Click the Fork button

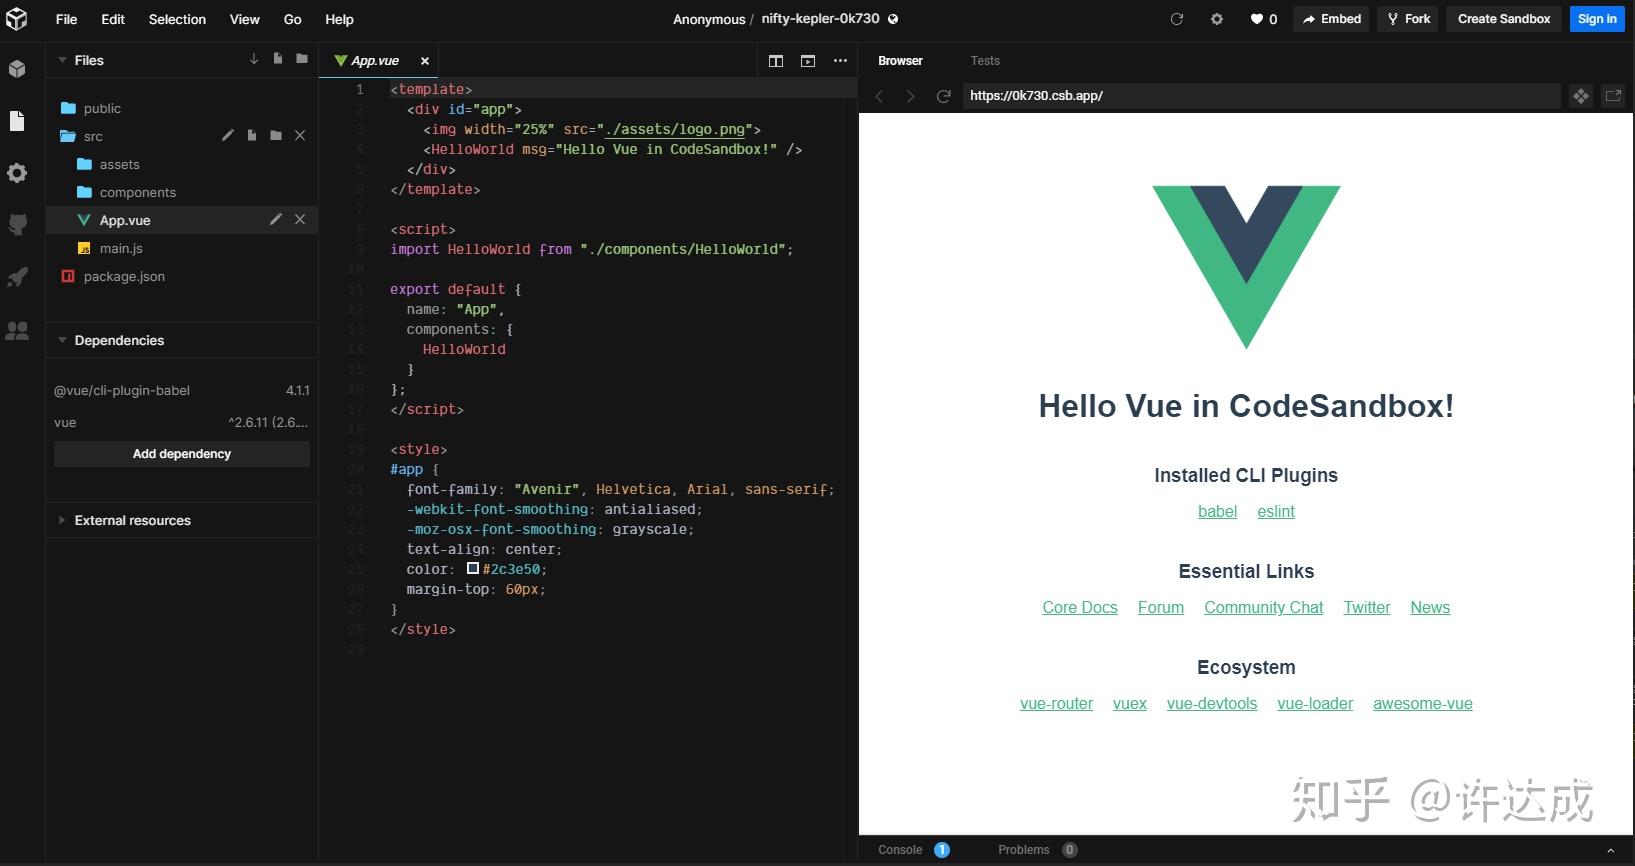1408,19
